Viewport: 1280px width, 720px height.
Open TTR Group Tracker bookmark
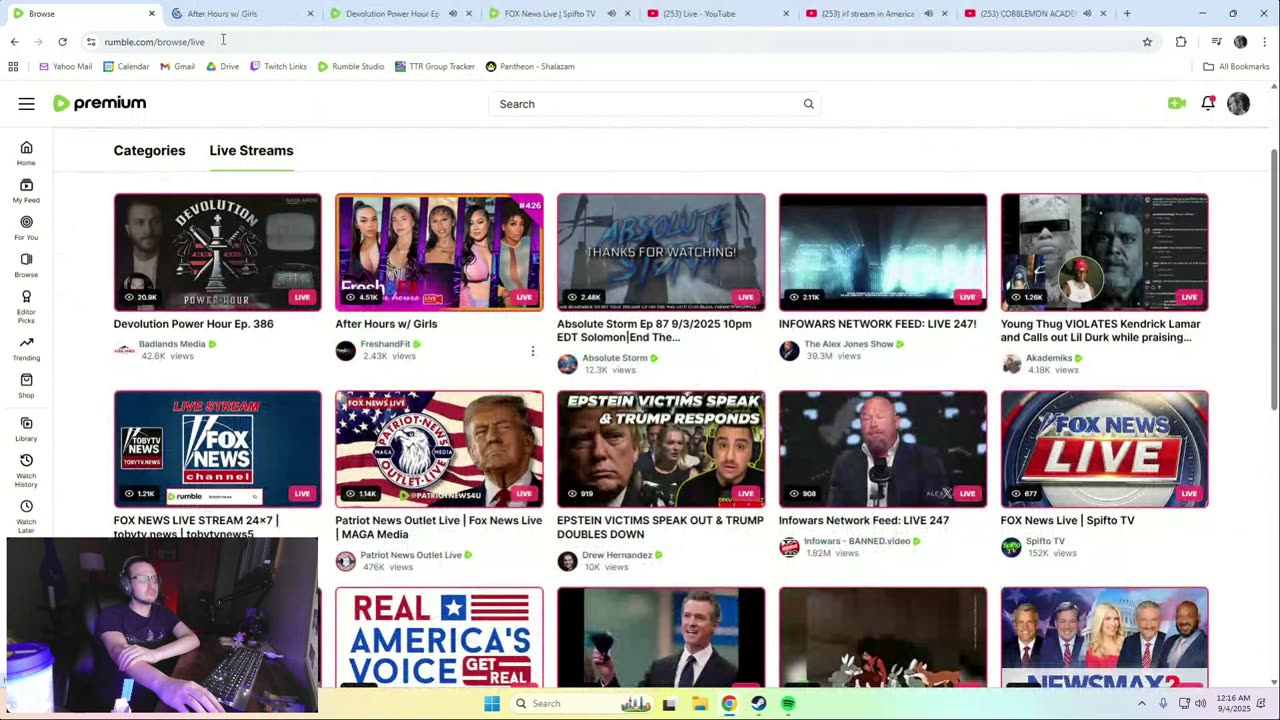pyautogui.click(x=434, y=67)
